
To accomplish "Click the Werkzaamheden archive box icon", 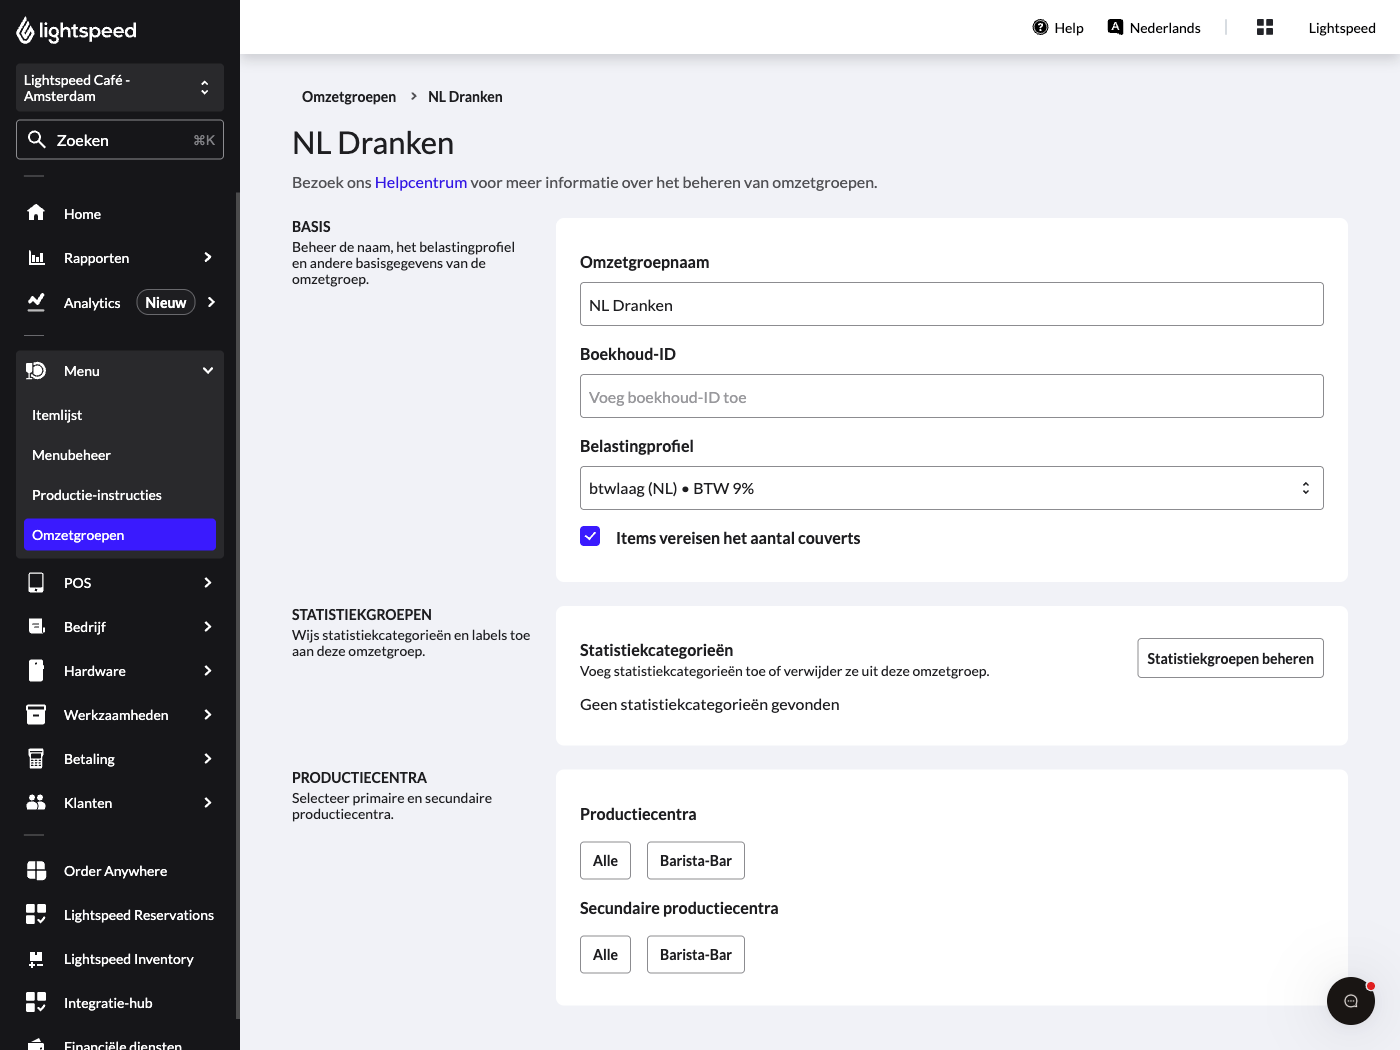I will (36, 714).
